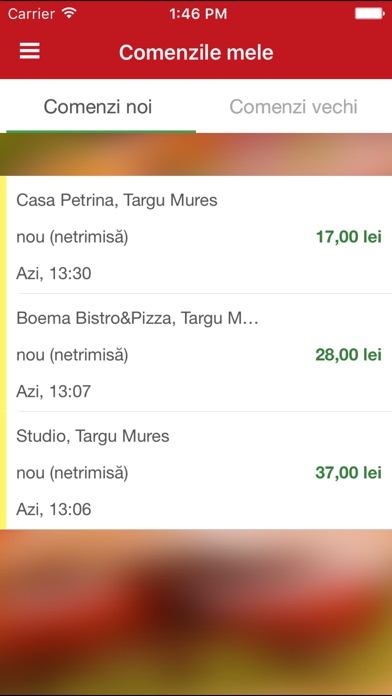The image size is (392, 696).
Task: Tap the blurred banner image under tabs
Action: (196, 154)
